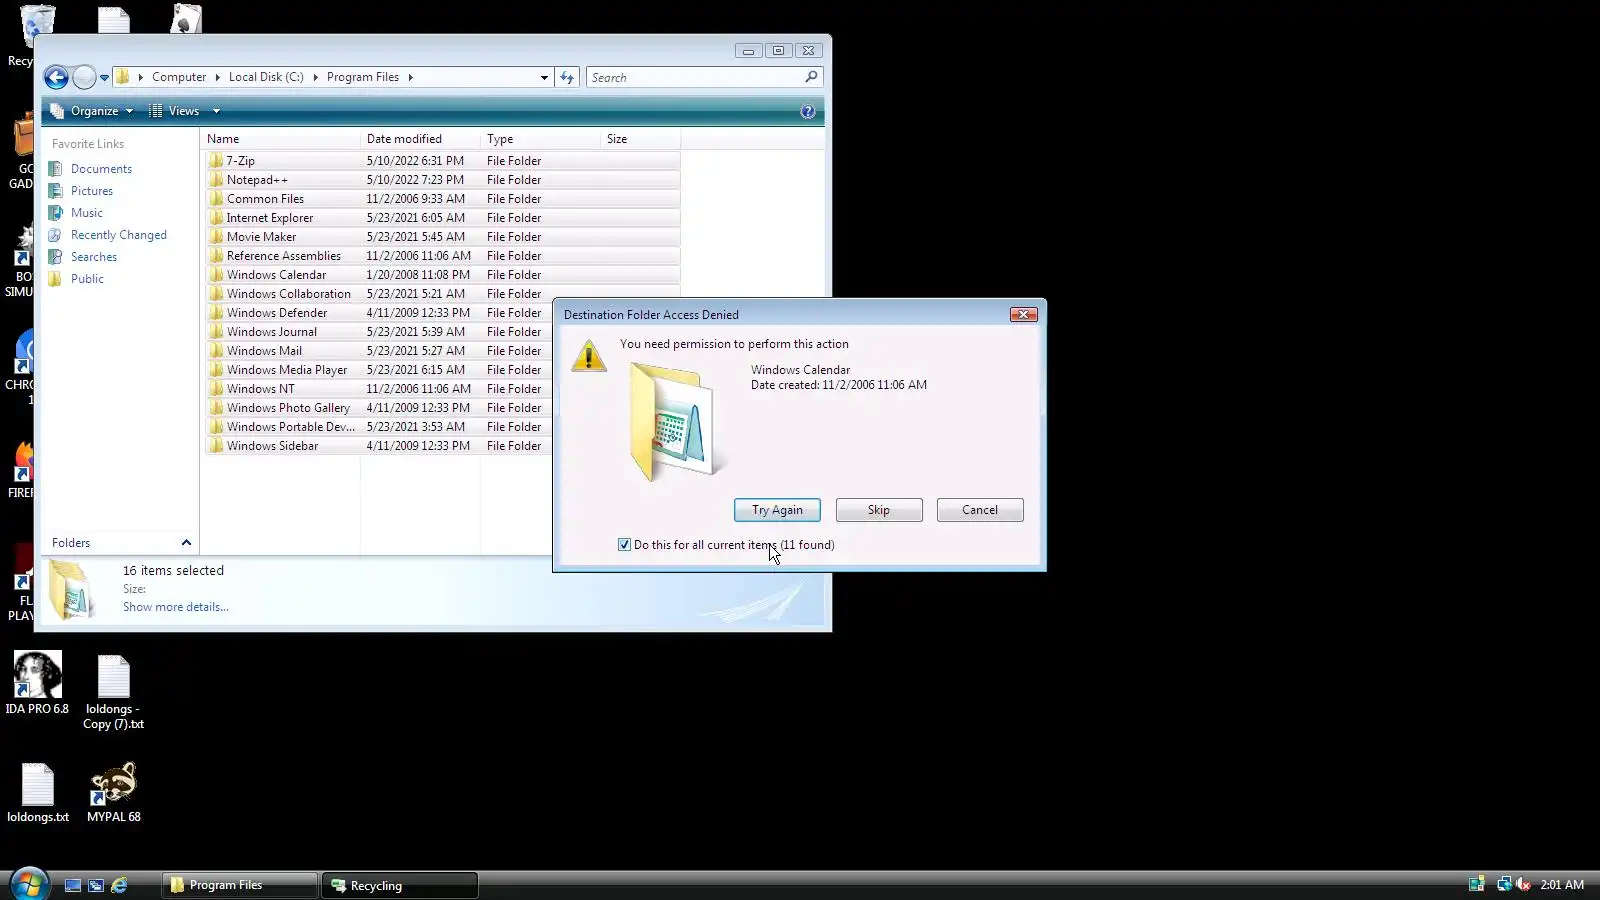The image size is (1600, 900).
Task: Open Public in Favorite Links
Action: [87, 279]
